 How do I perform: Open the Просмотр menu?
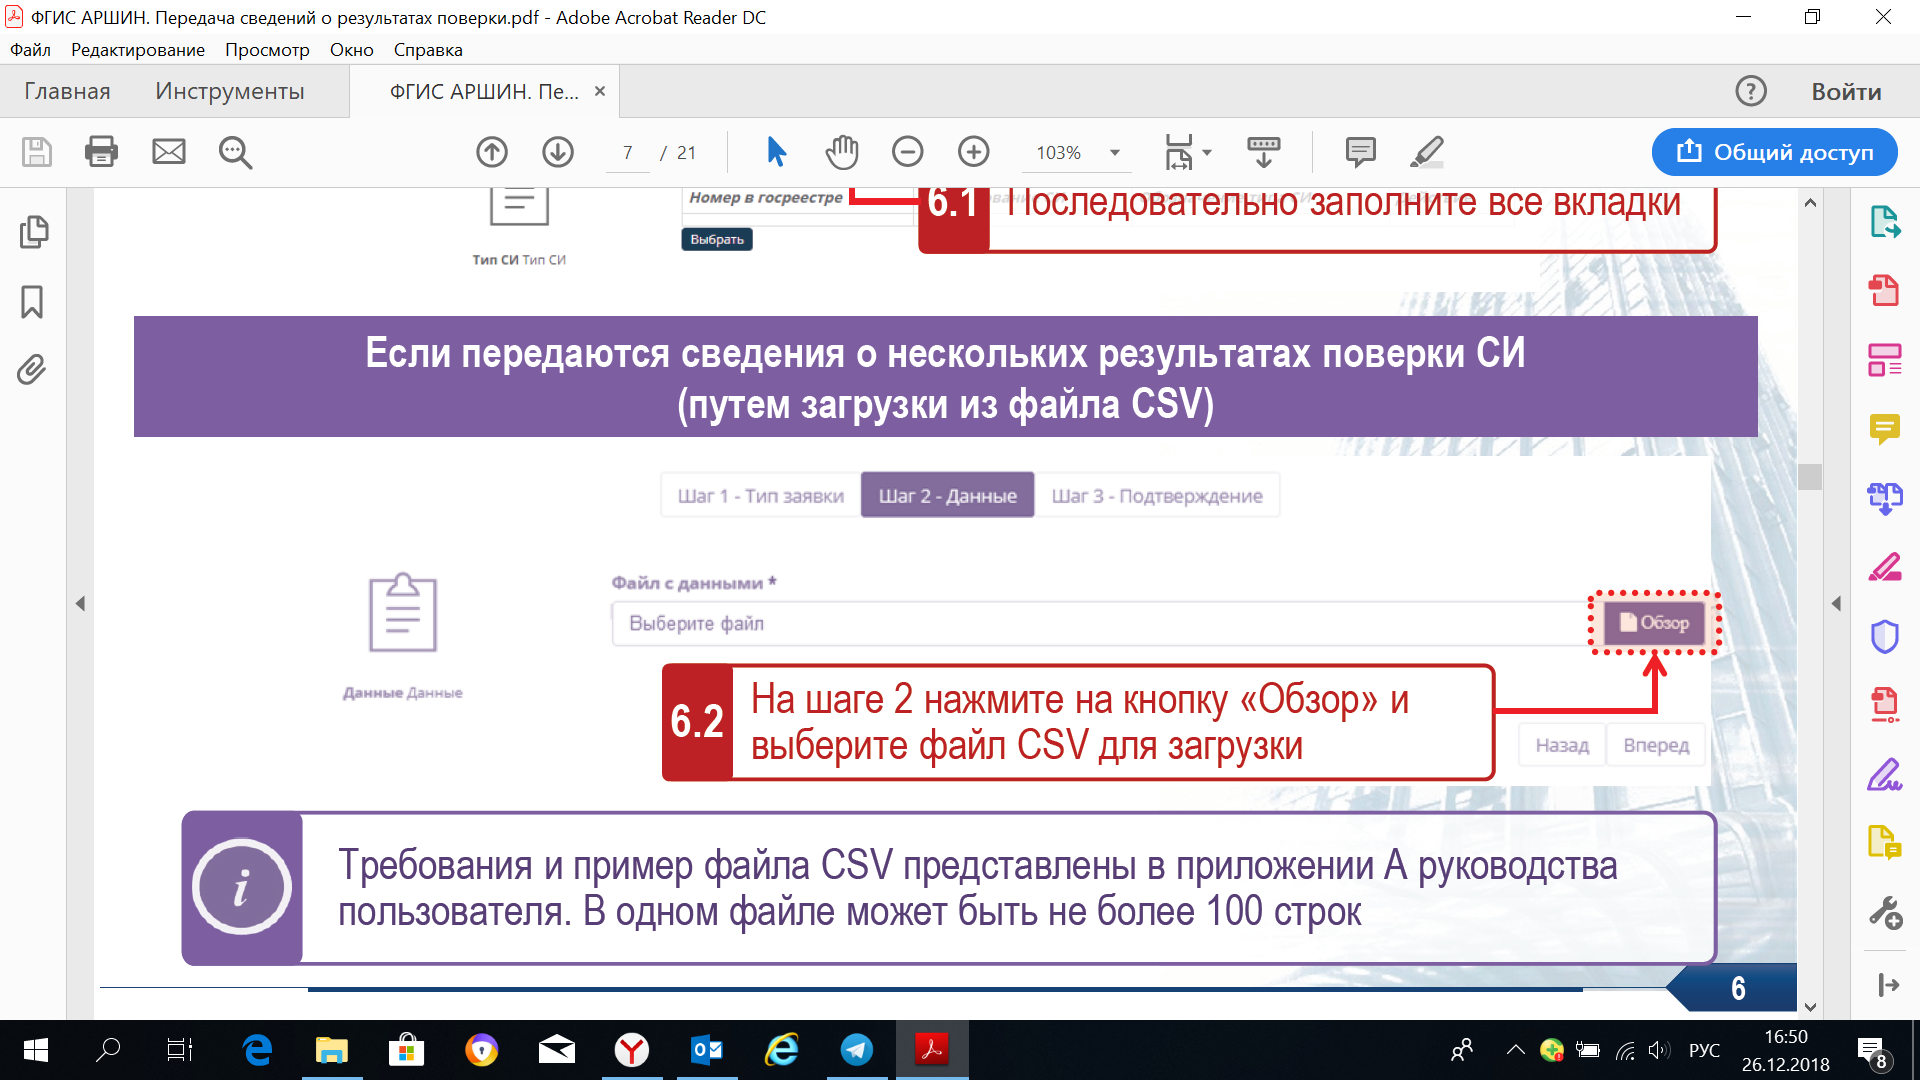pos(267,50)
